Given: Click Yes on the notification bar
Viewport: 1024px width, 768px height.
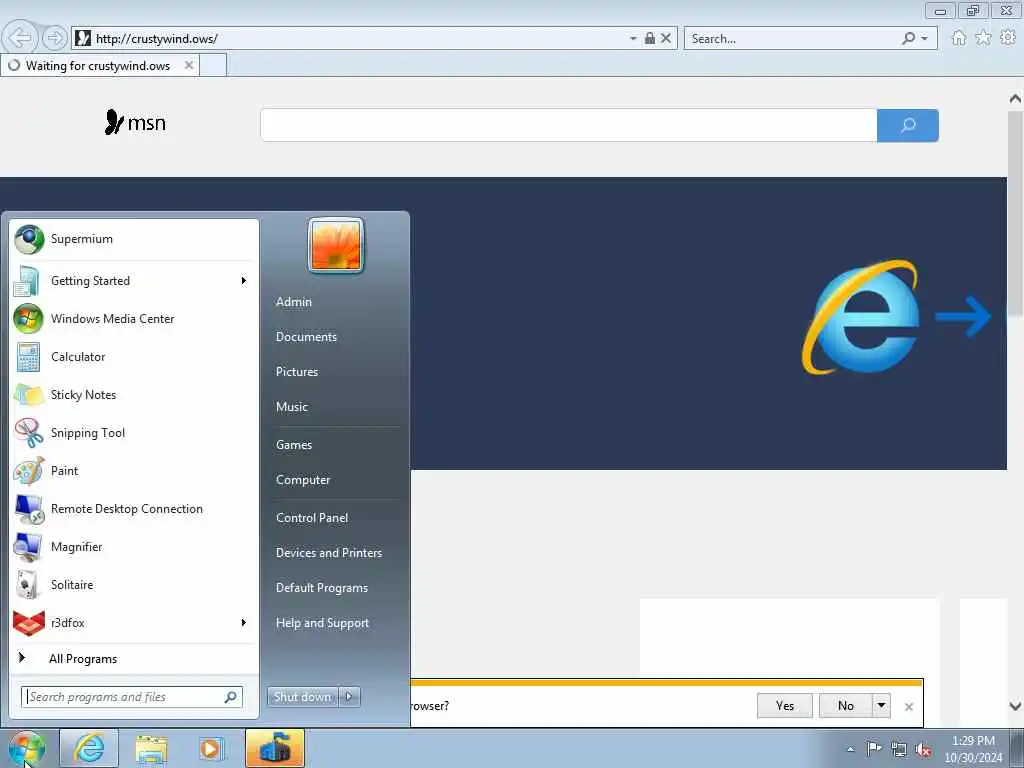Looking at the screenshot, I should point(785,705).
